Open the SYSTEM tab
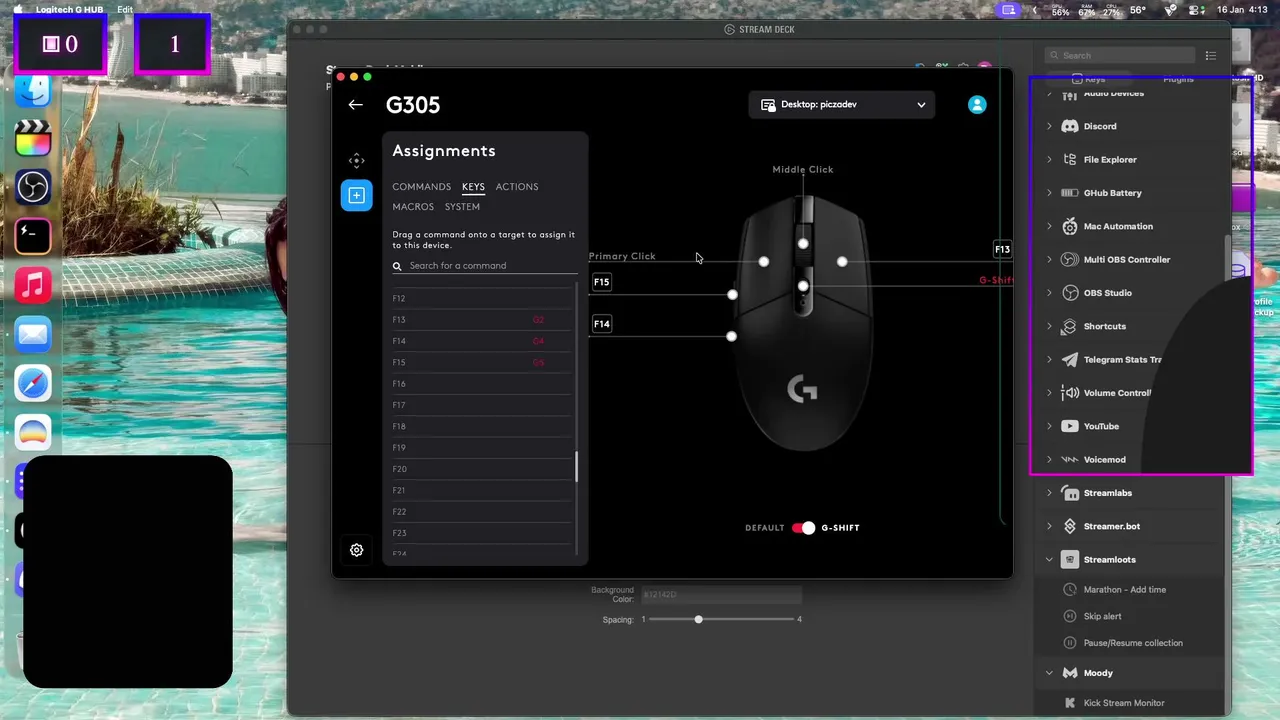This screenshot has height=720, width=1280. point(462,207)
